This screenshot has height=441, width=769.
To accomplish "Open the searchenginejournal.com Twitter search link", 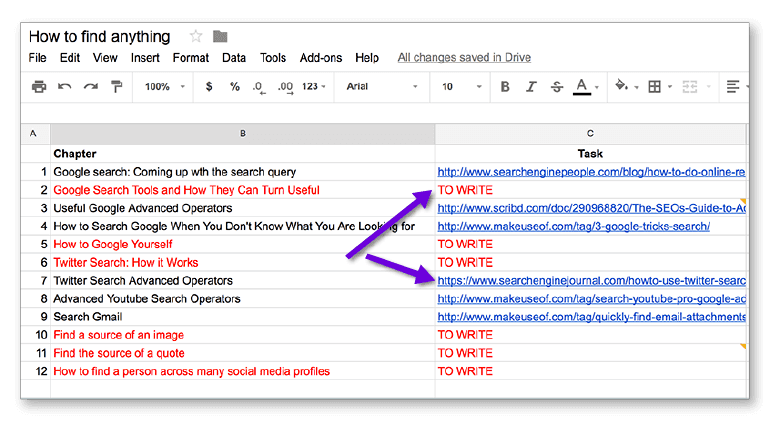I will 592,281.
